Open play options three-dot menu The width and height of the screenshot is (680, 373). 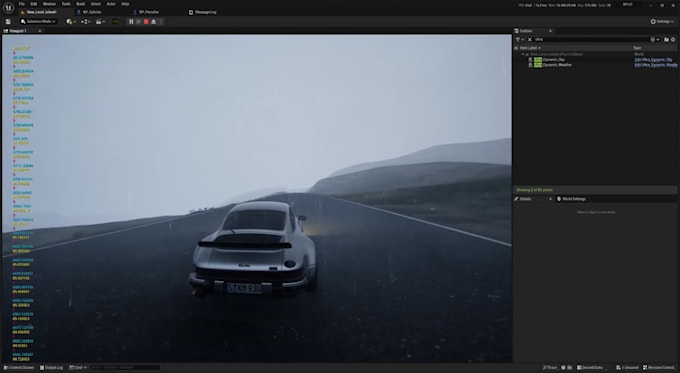(x=161, y=21)
